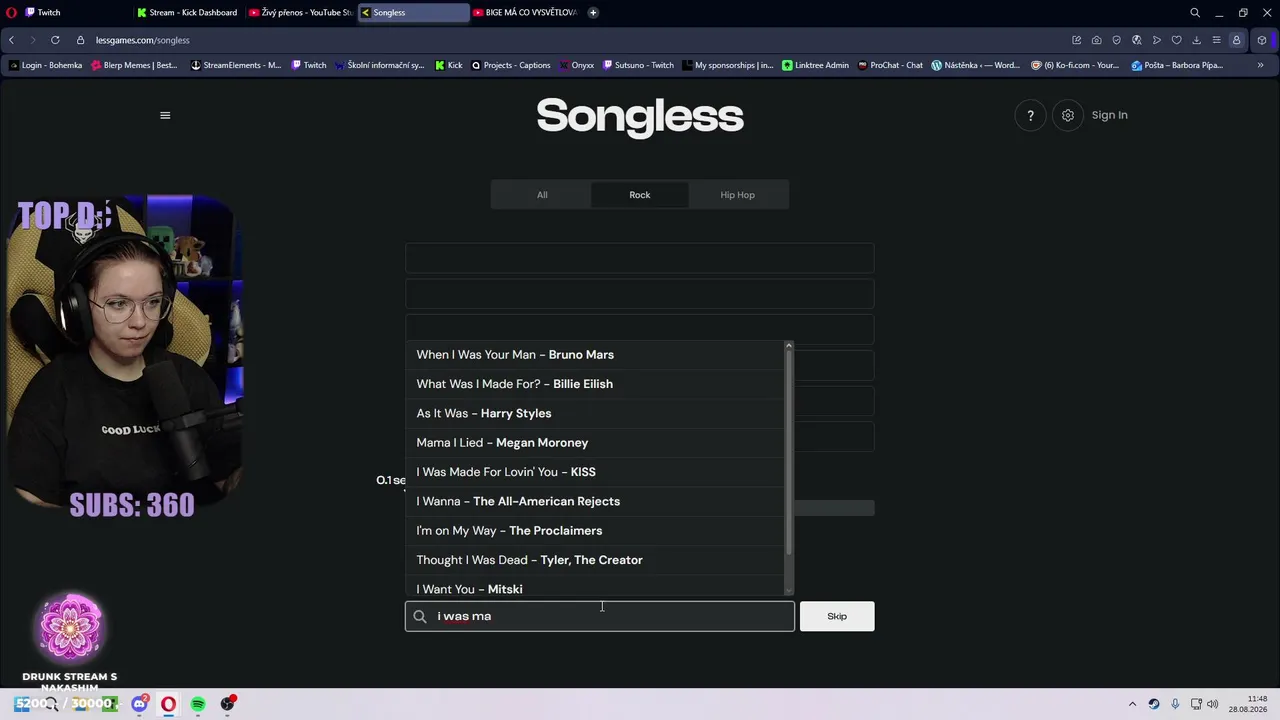This screenshot has width=1280, height=720.
Task: Open Projects - Captions bookmark
Action: click(511, 65)
